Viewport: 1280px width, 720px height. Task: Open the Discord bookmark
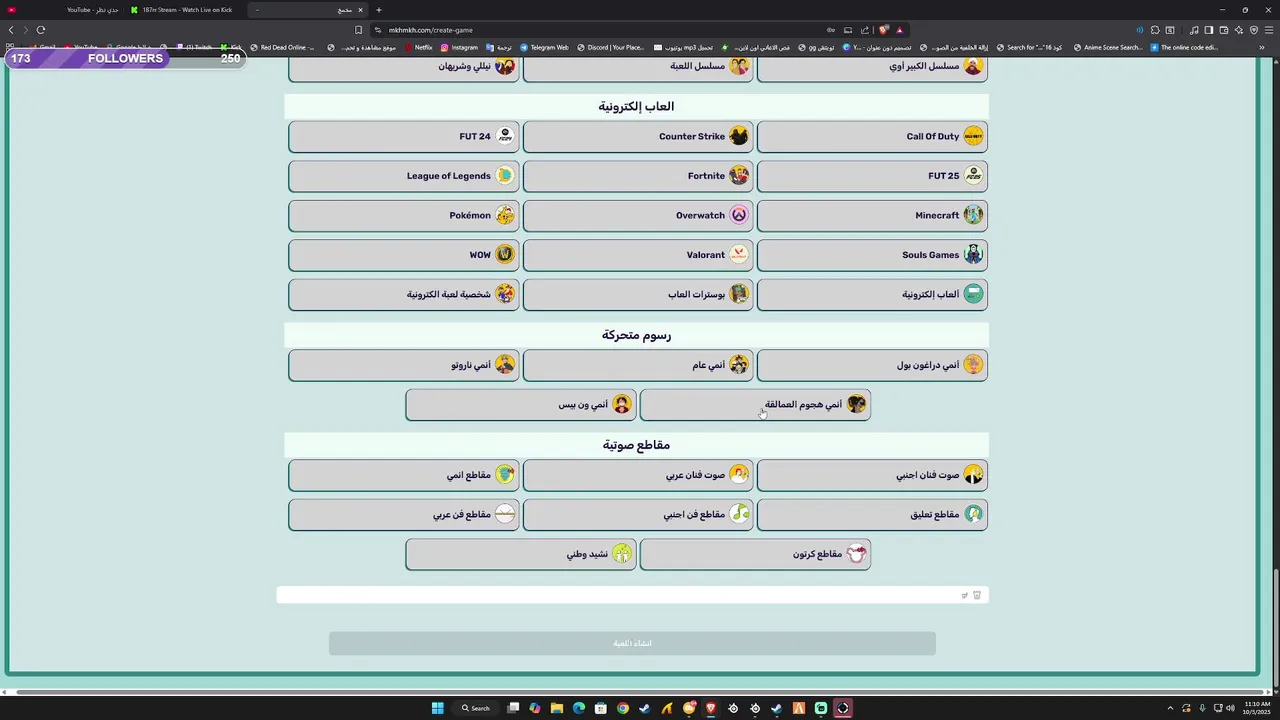(610, 47)
